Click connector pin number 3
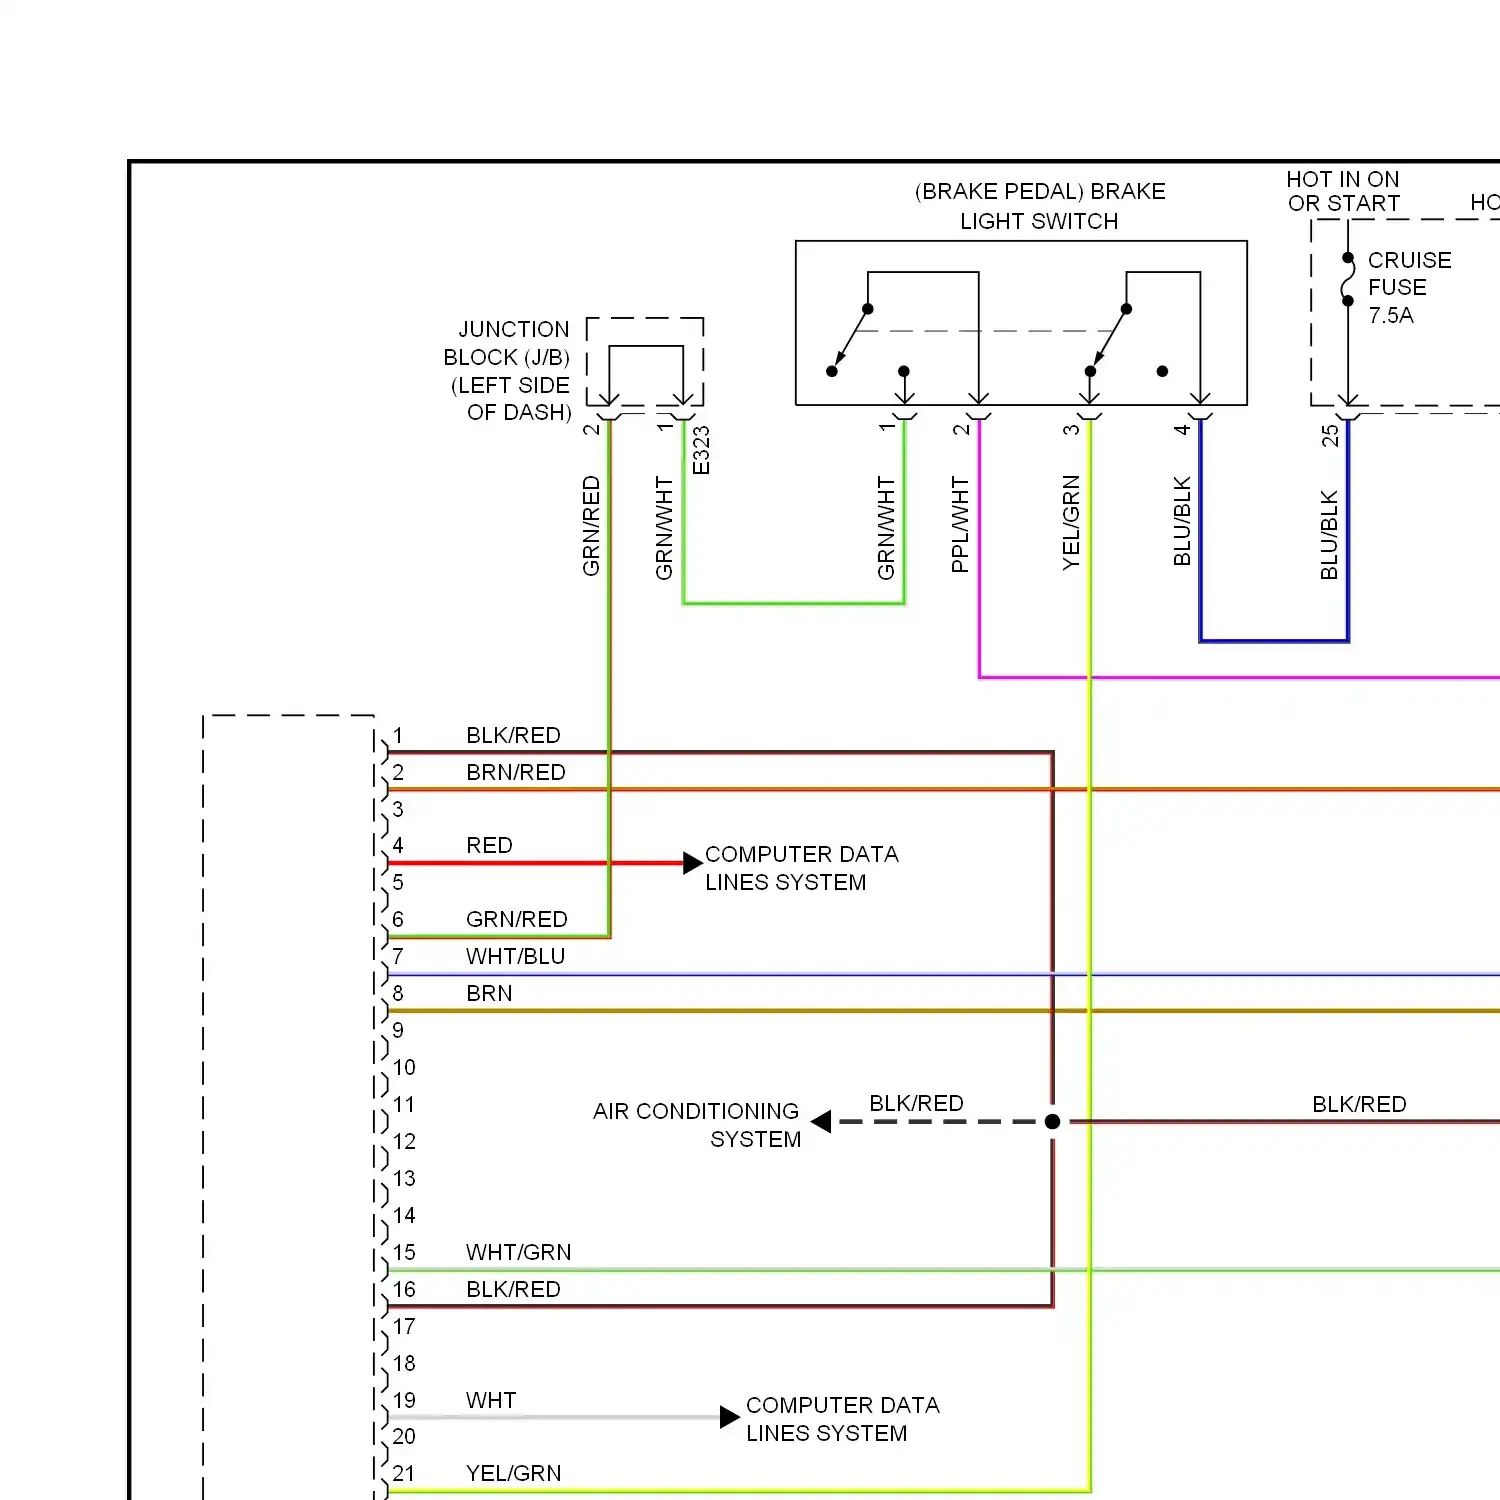 coord(398,809)
